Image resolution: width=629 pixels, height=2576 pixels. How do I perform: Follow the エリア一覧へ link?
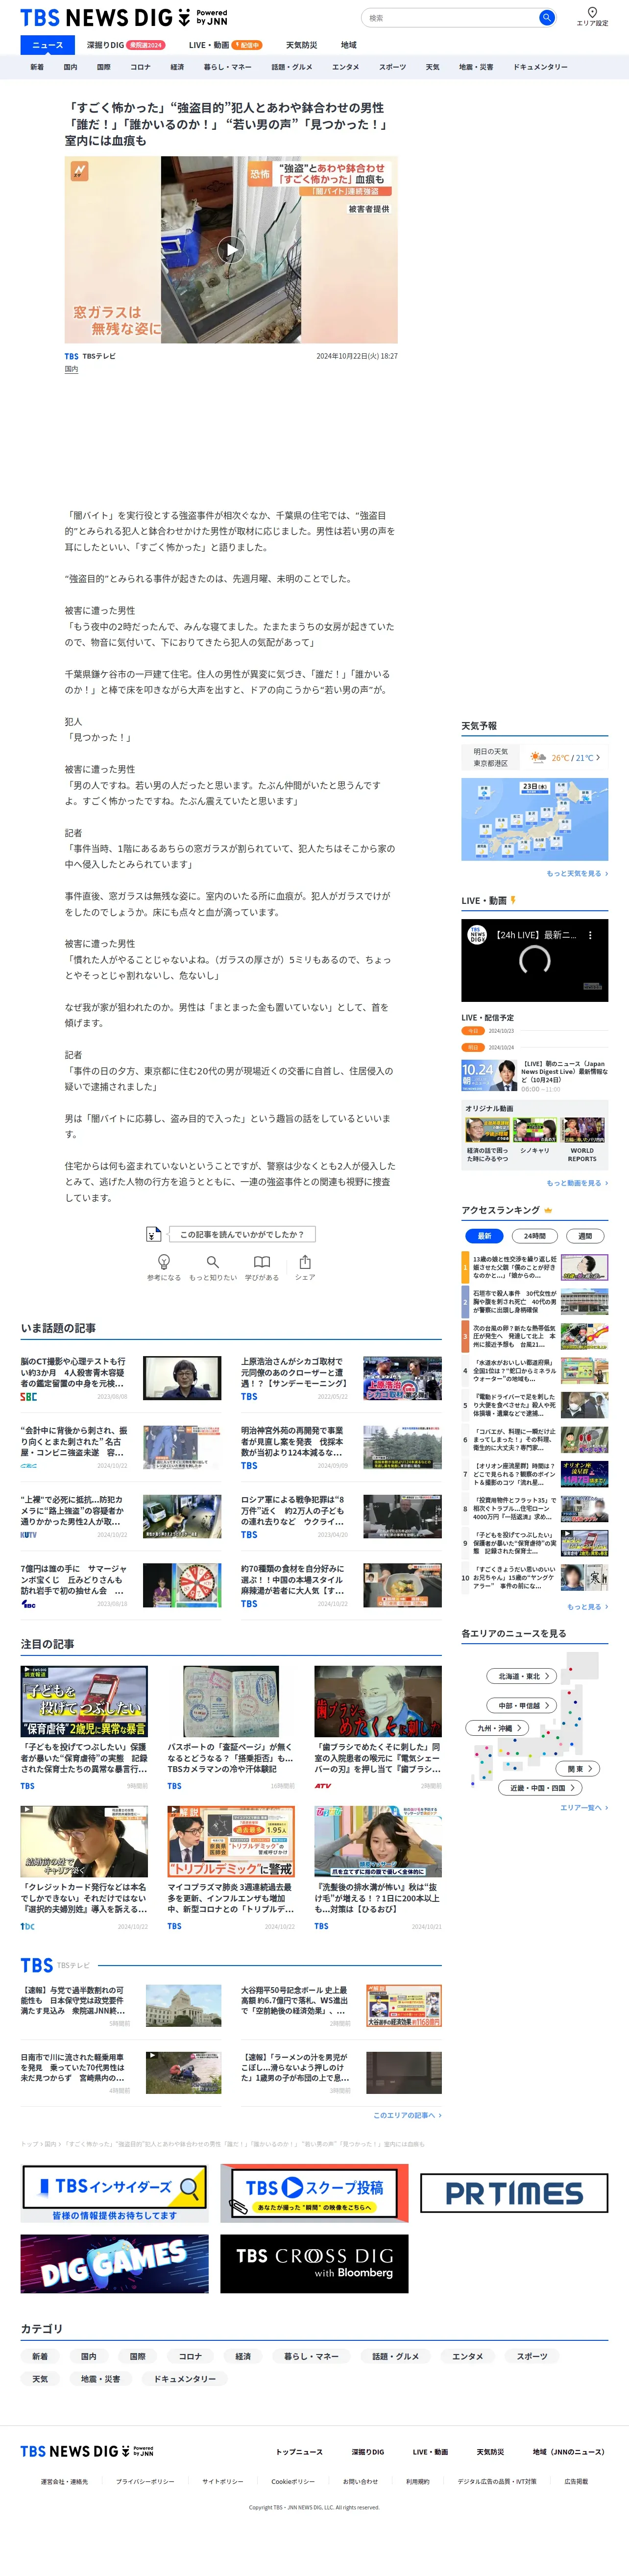tap(584, 1808)
